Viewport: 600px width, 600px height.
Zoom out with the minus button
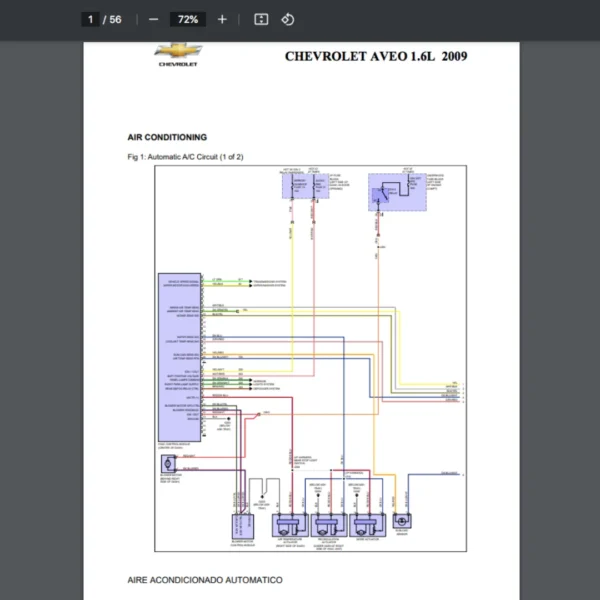coord(153,20)
